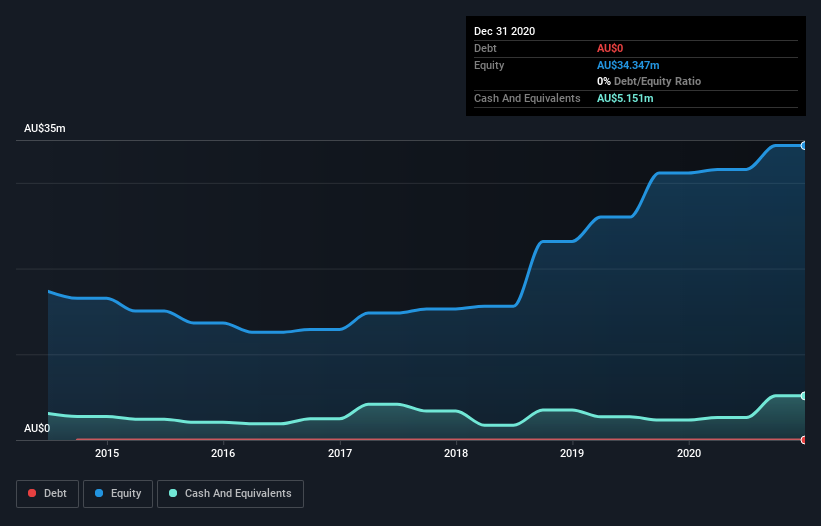Select the blue Equity endpoint marker
821x526 pixels.
click(x=804, y=146)
